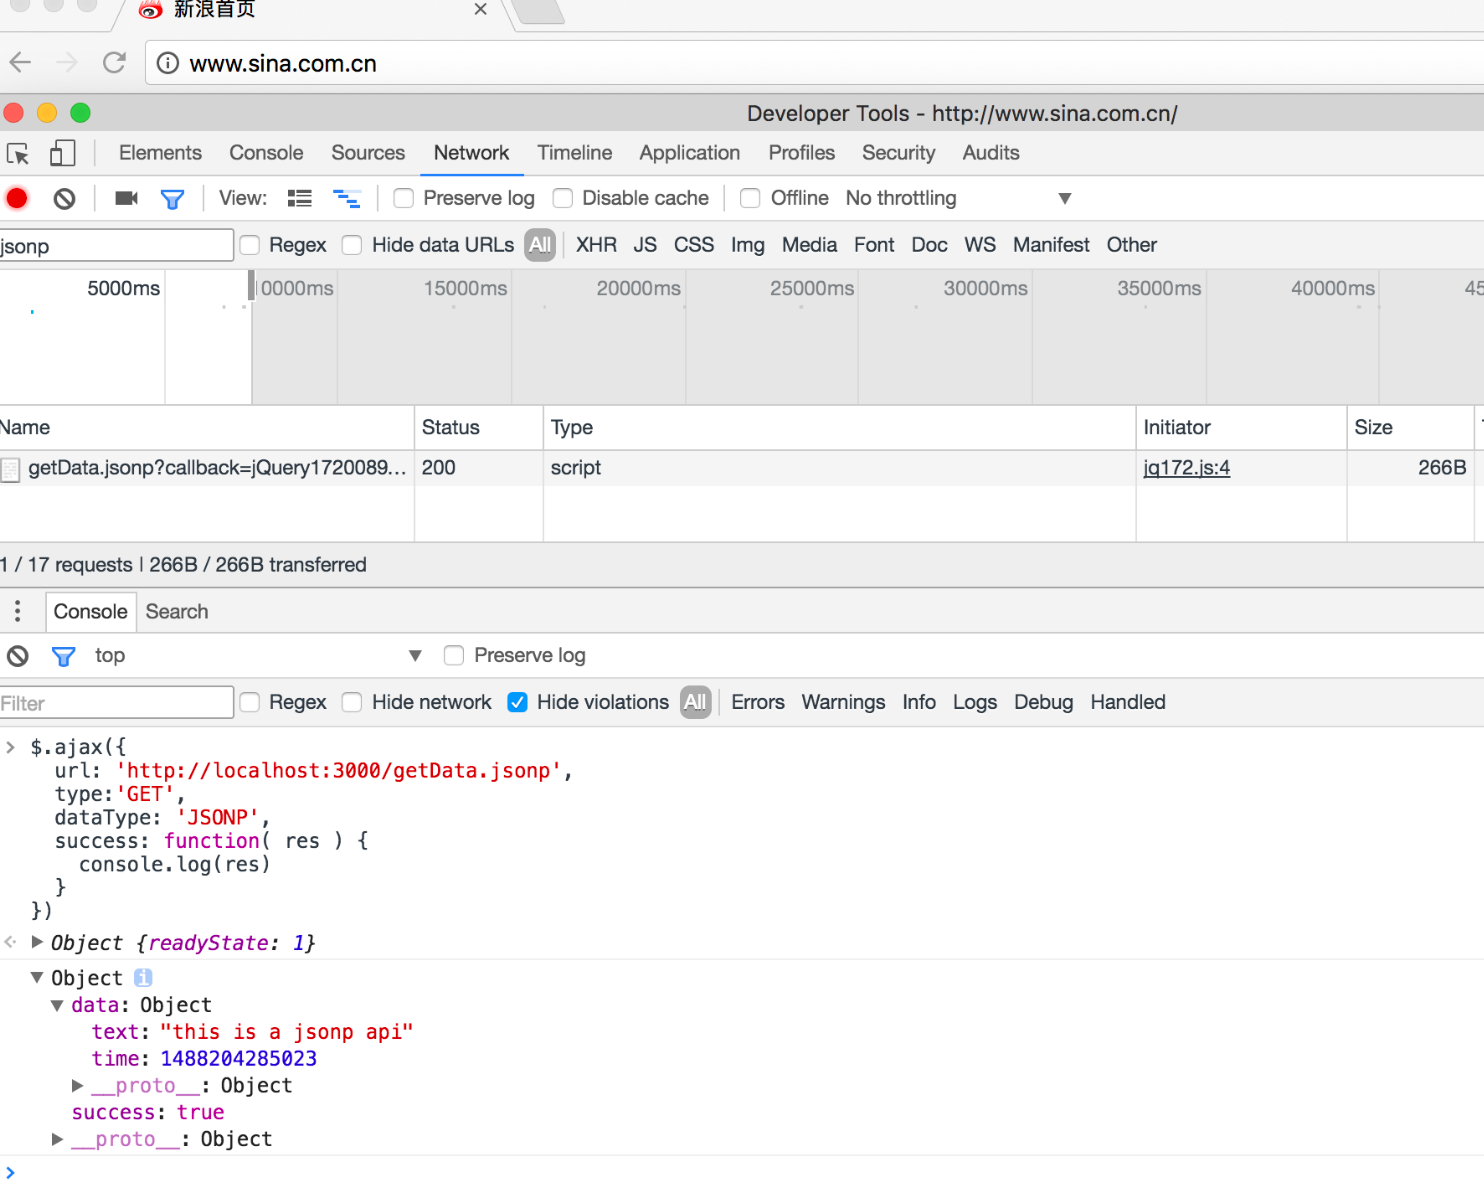The height and width of the screenshot is (1204, 1484).
Task: Check the Offline checkbox
Action: coord(750,199)
